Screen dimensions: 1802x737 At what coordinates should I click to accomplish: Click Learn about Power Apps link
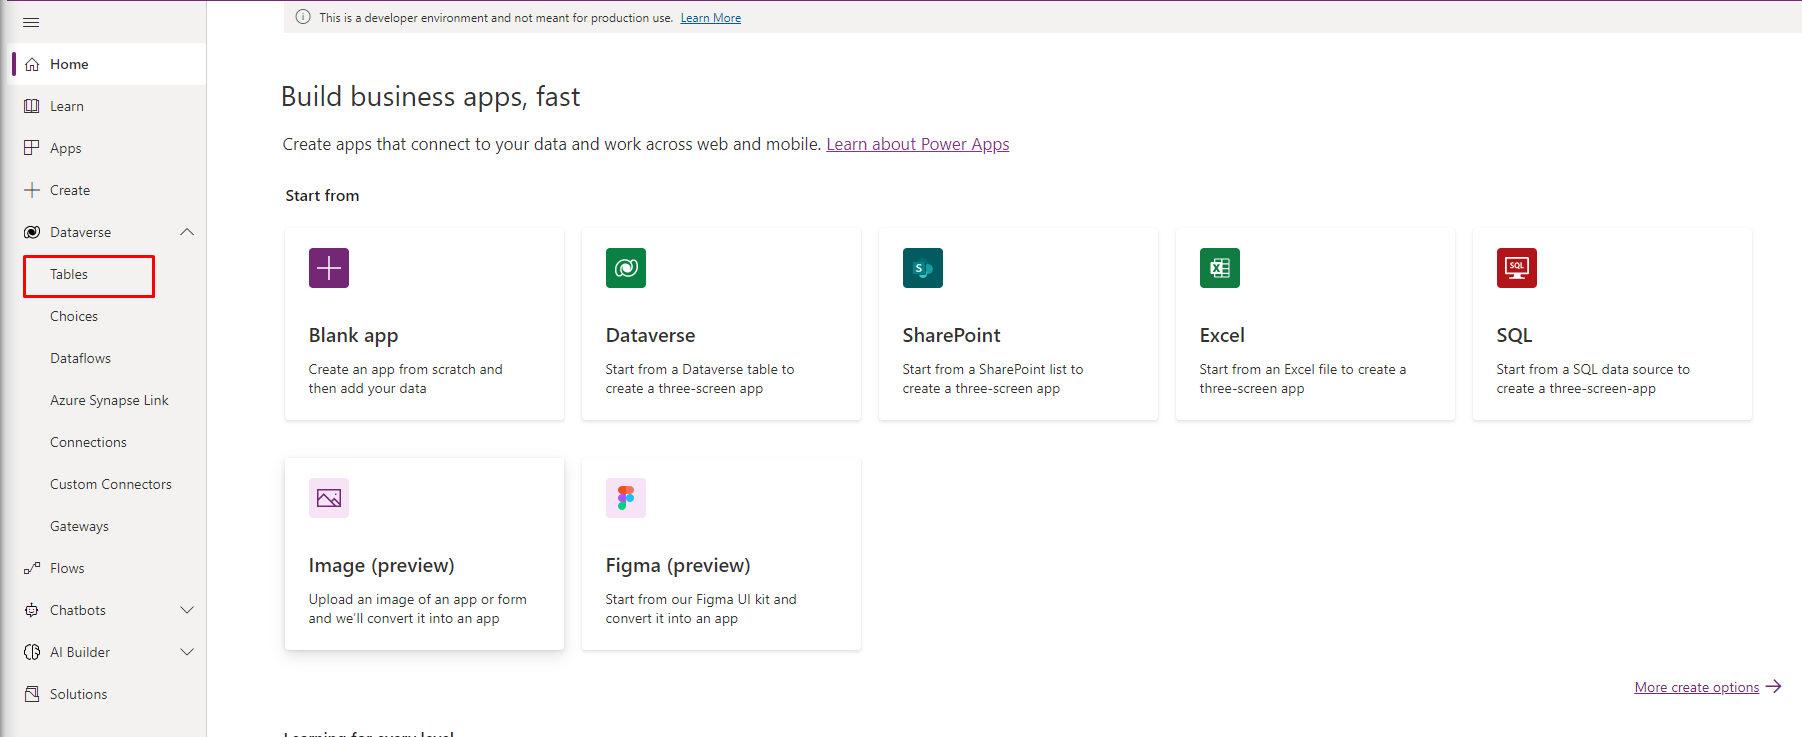click(918, 144)
